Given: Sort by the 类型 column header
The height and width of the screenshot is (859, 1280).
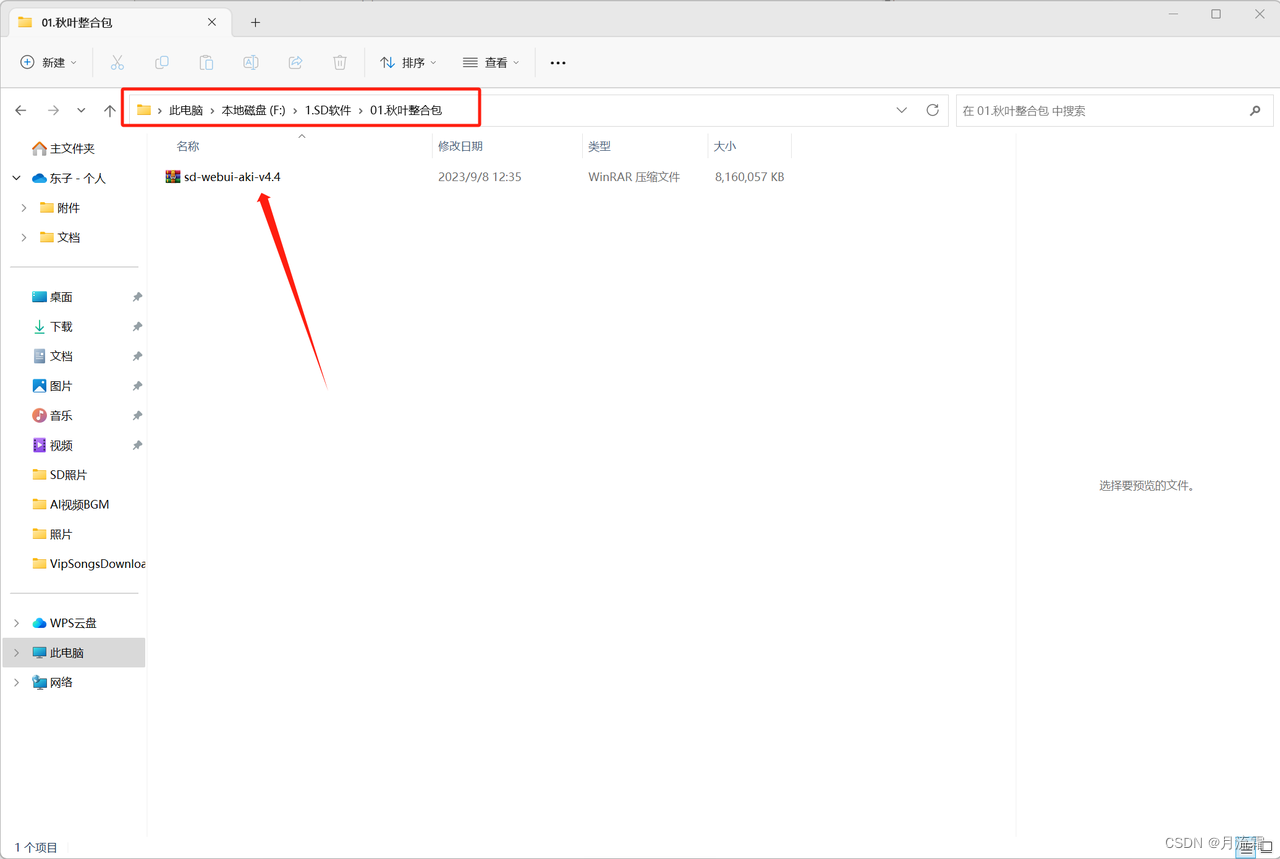Looking at the screenshot, I should click(x=599, y=146).
